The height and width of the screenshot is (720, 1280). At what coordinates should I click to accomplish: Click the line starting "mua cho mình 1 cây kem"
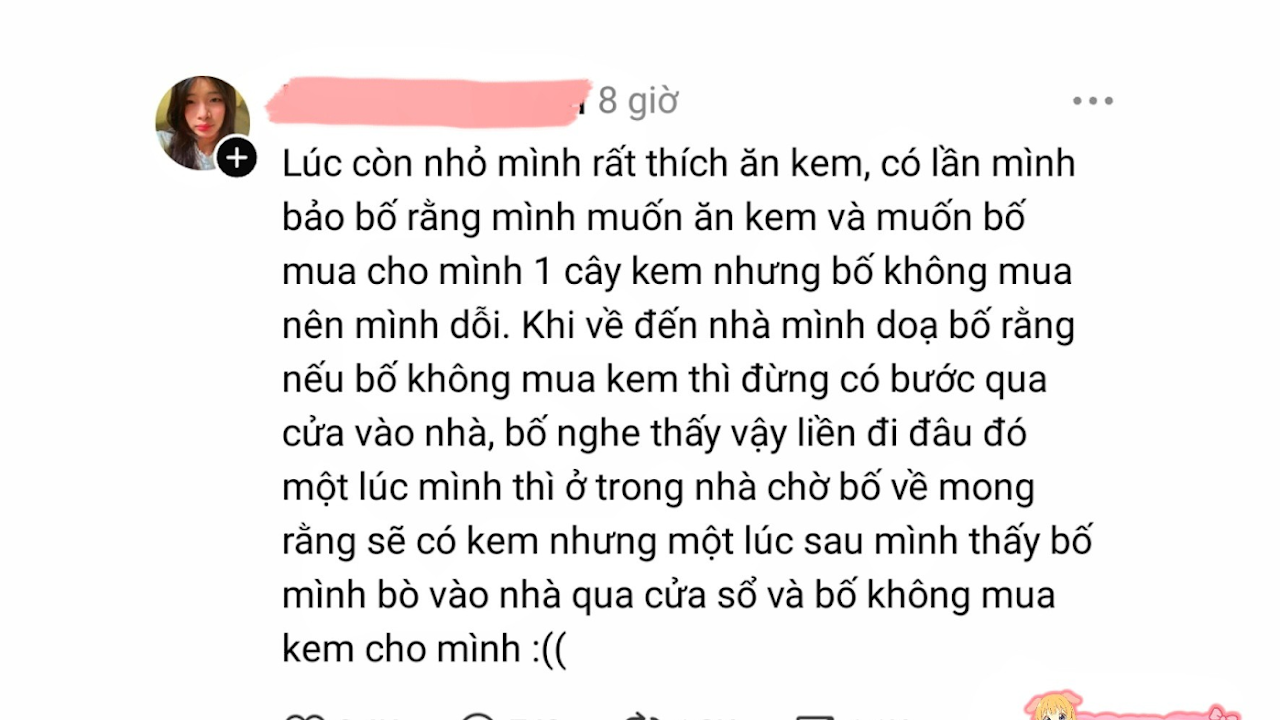pos(677,271)
